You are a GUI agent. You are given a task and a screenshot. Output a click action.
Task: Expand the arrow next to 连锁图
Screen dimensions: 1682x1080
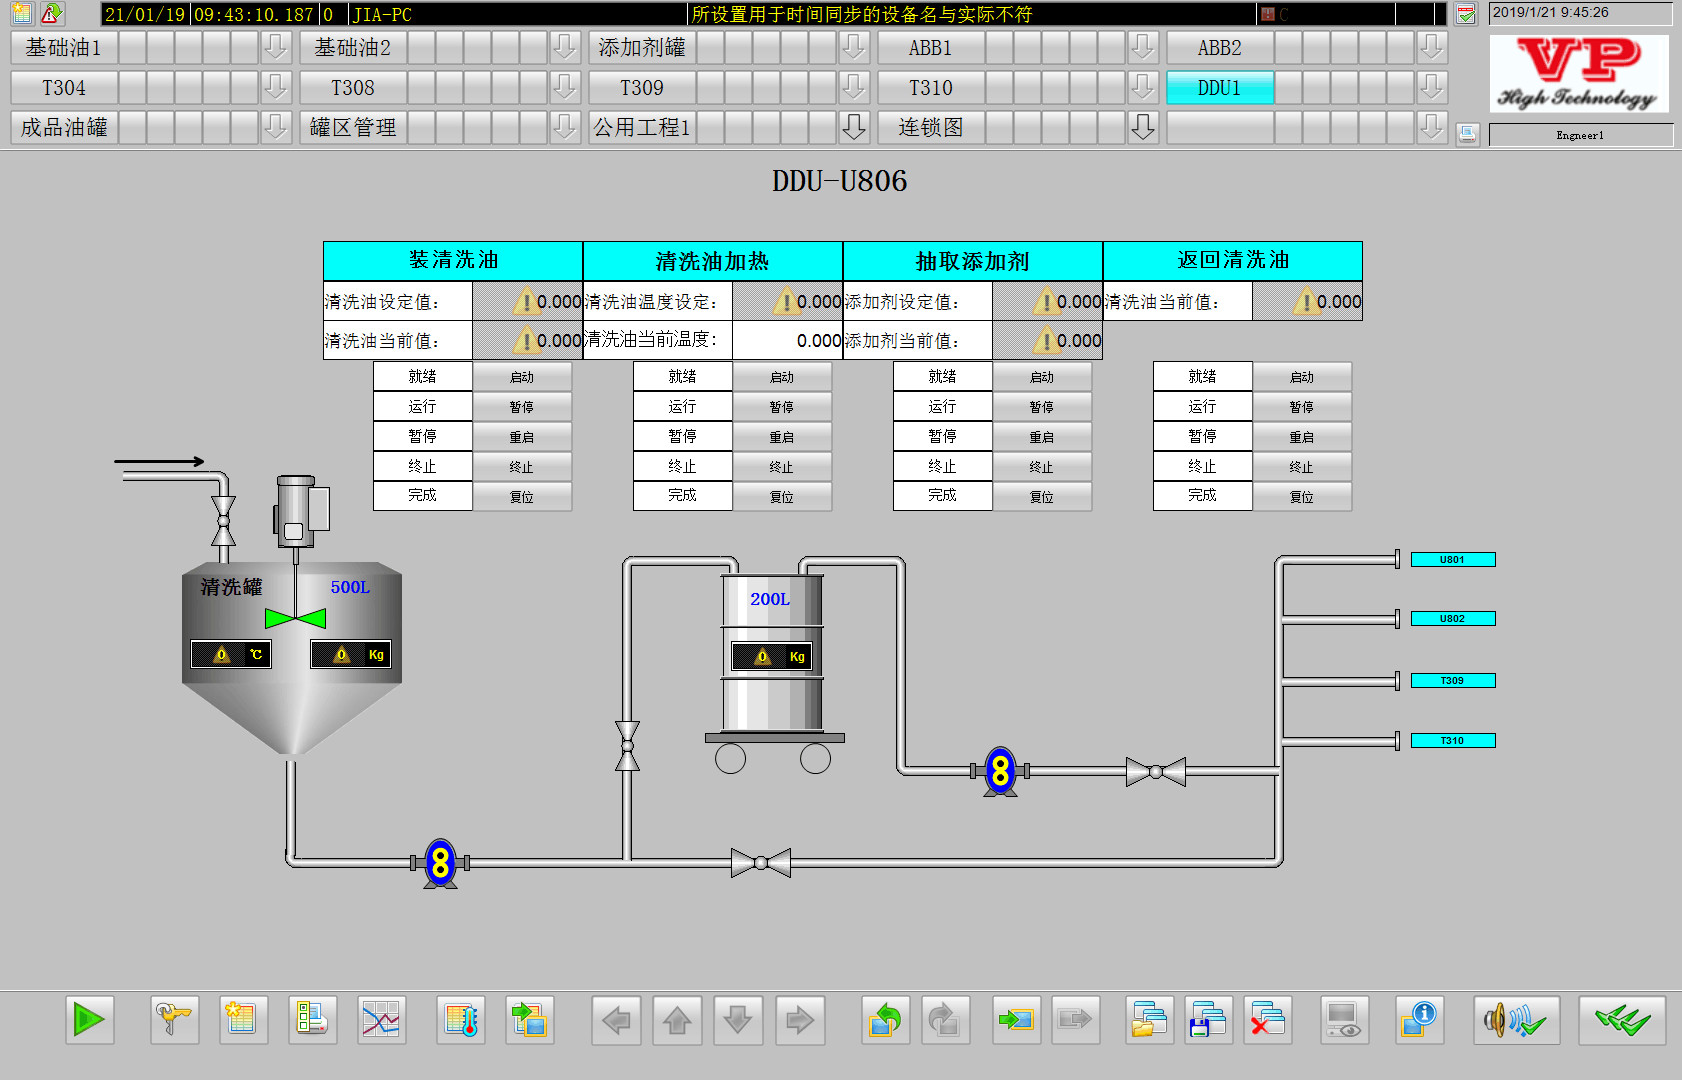point(1142,127)
